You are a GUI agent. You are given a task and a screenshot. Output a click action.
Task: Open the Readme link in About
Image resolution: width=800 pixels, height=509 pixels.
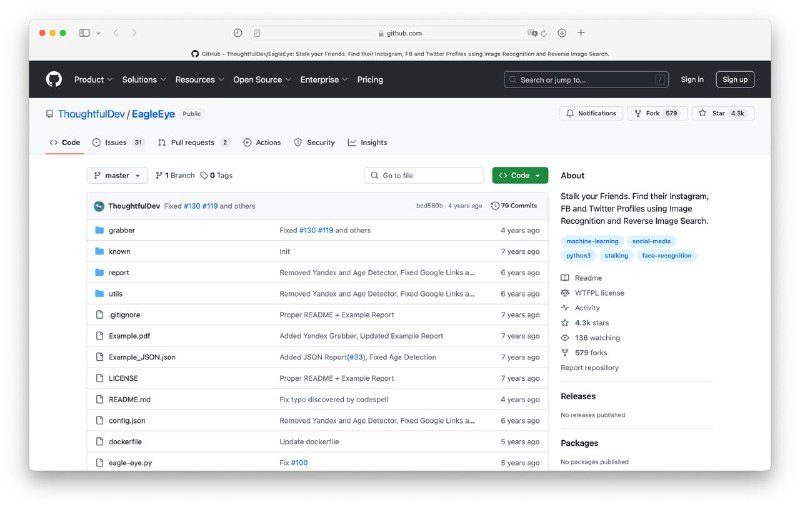click(582, 278)
